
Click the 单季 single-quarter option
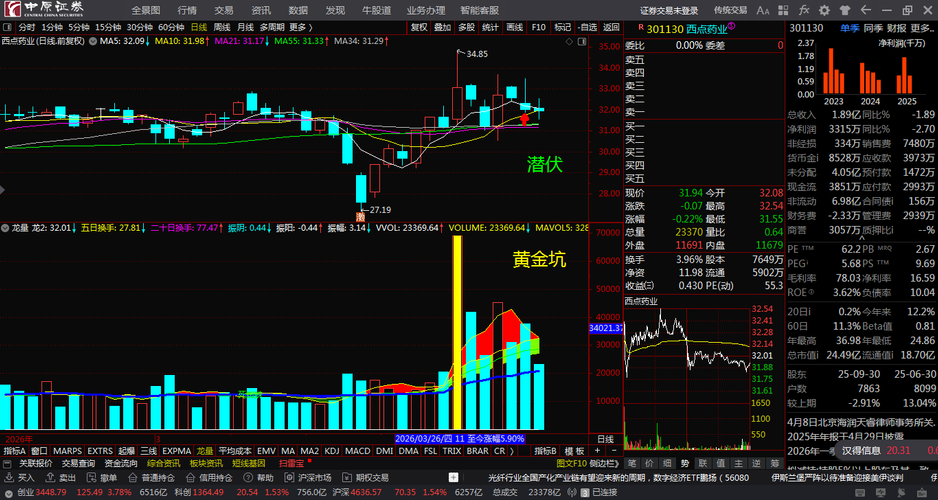click(x=848, y=28)
